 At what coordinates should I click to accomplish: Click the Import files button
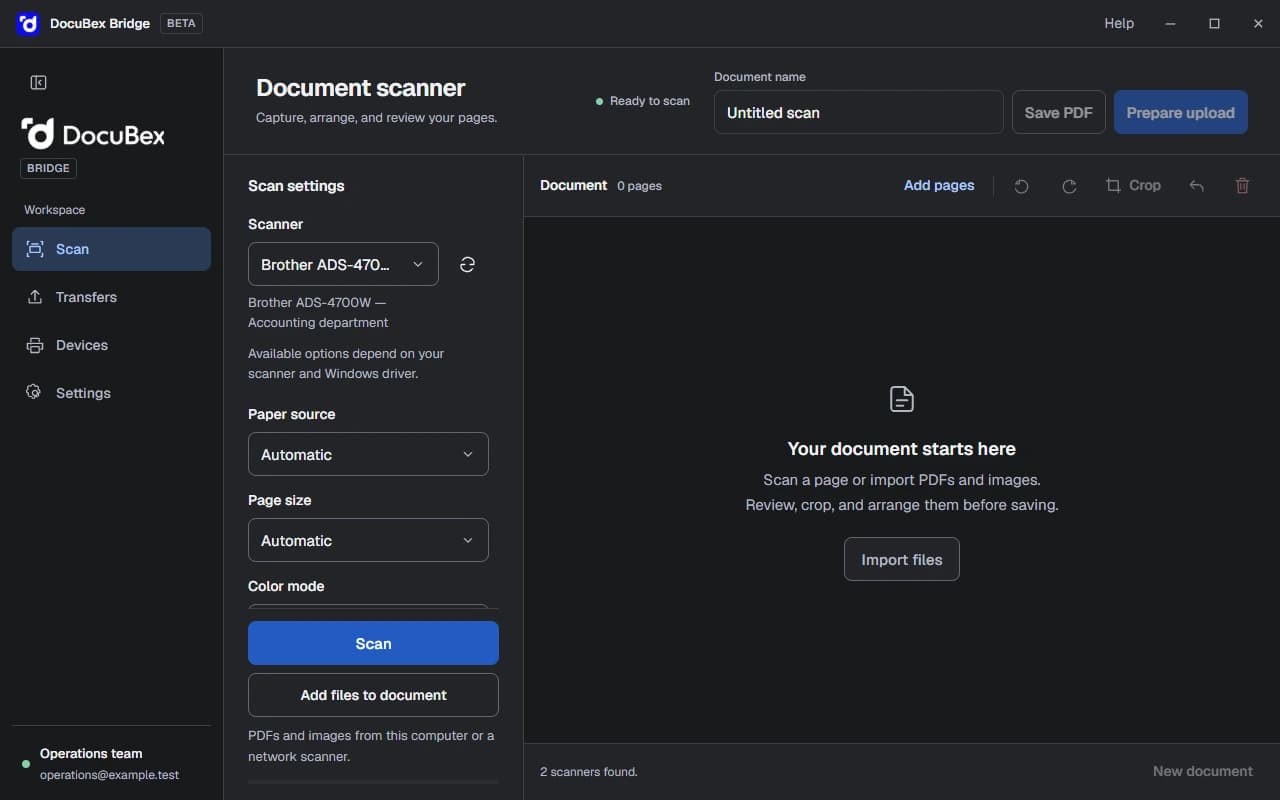point(902,559)
